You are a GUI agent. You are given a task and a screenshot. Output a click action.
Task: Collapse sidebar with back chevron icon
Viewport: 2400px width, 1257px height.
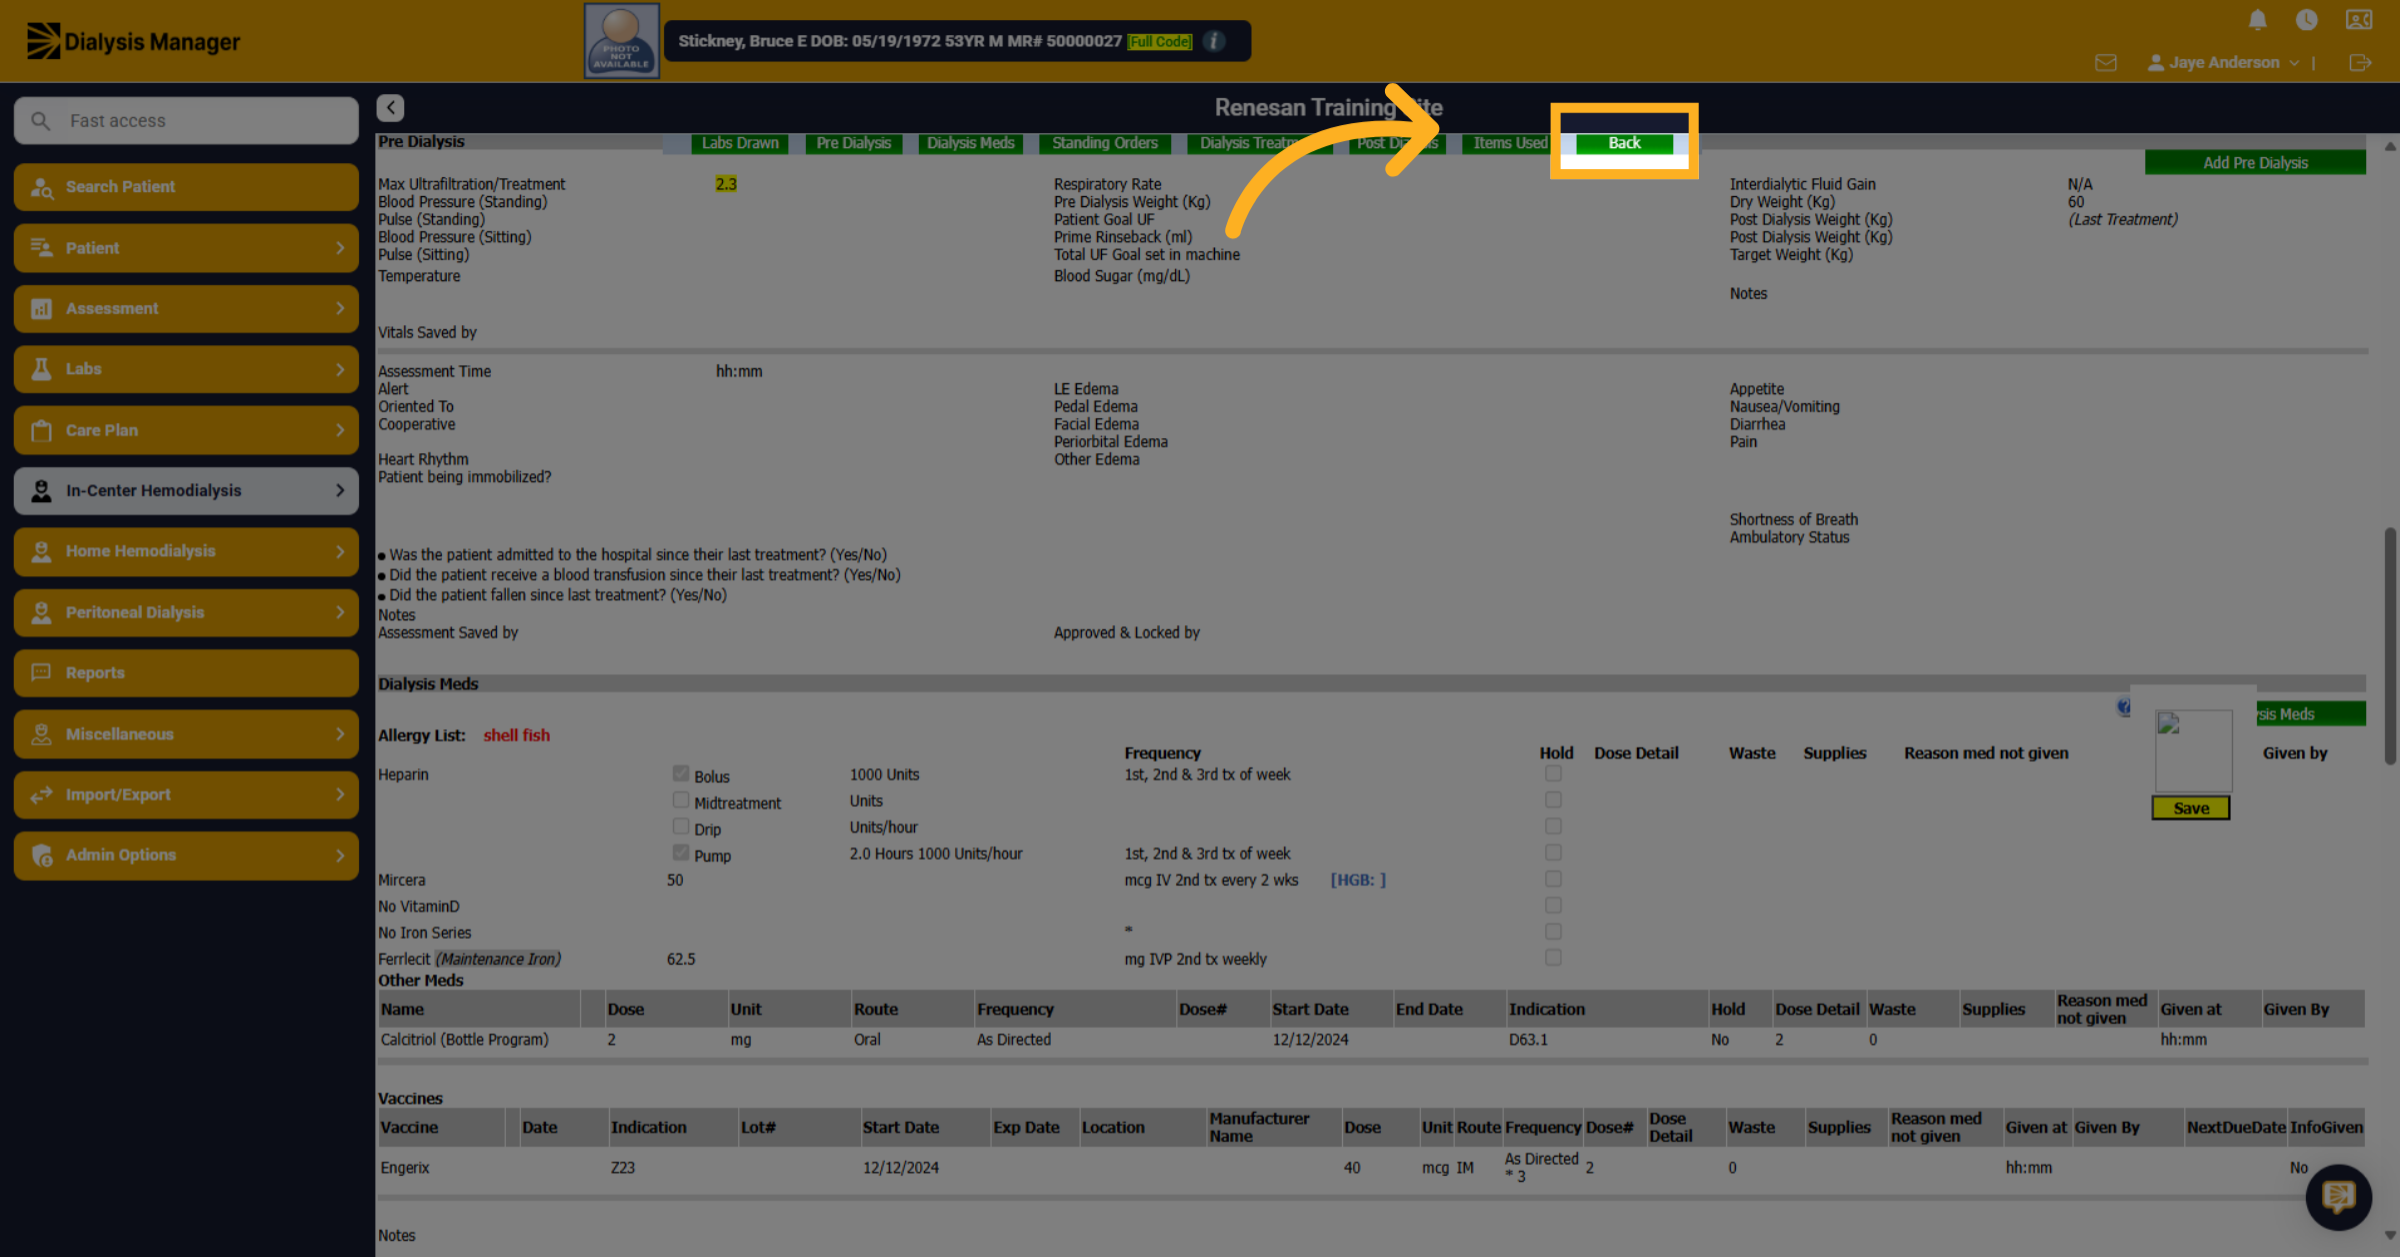tap(391, 107)
